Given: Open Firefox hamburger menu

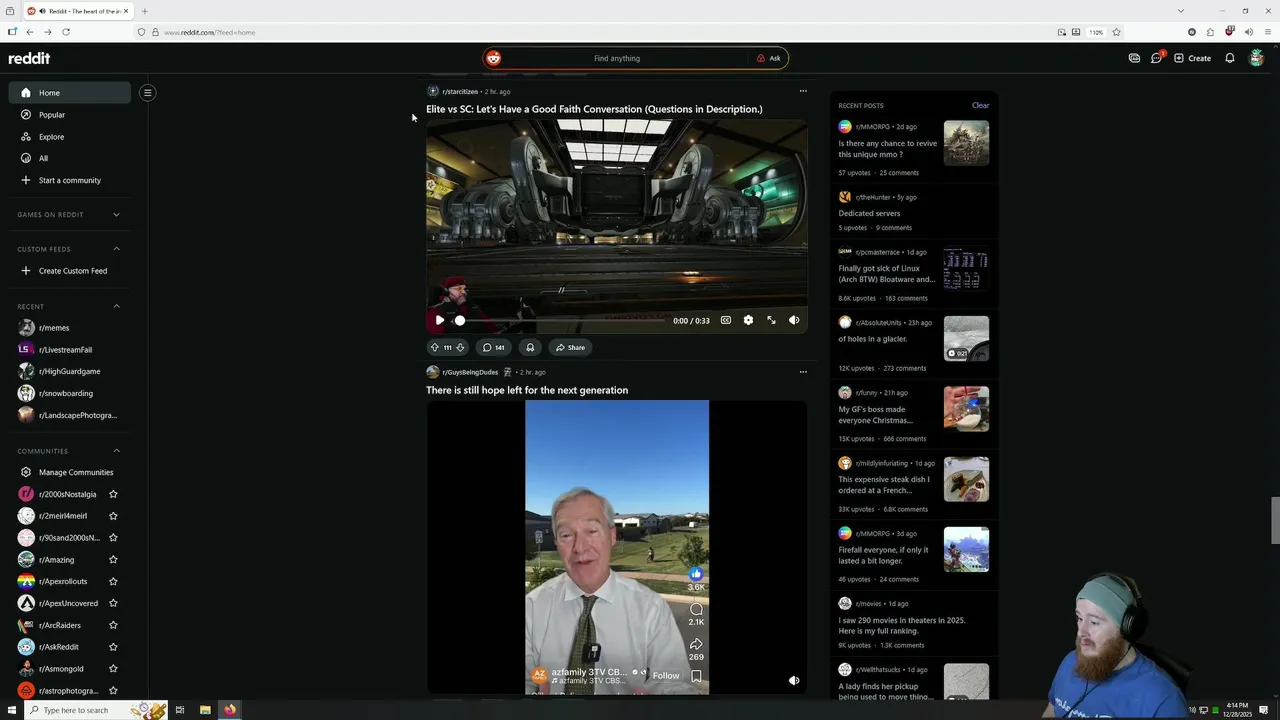Looking at the screenshot, I should 1267,32.
